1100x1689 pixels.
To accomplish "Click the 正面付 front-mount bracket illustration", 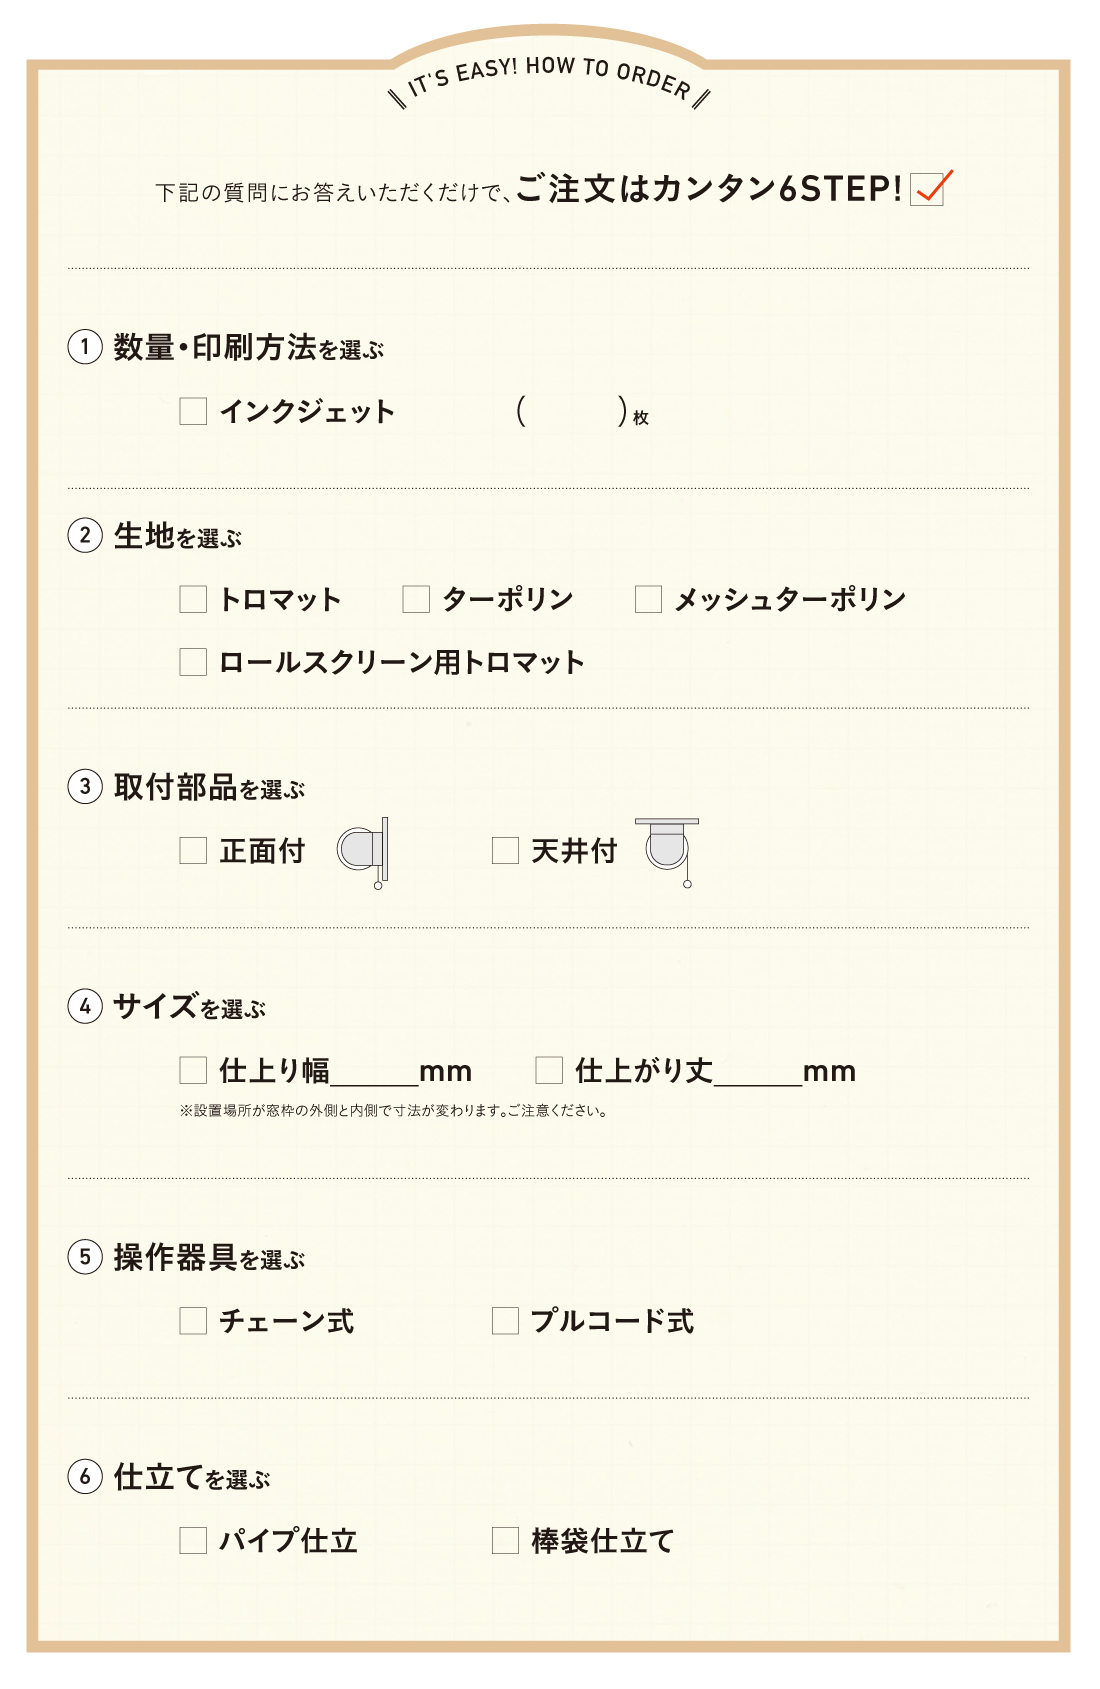I will [364, 851].
